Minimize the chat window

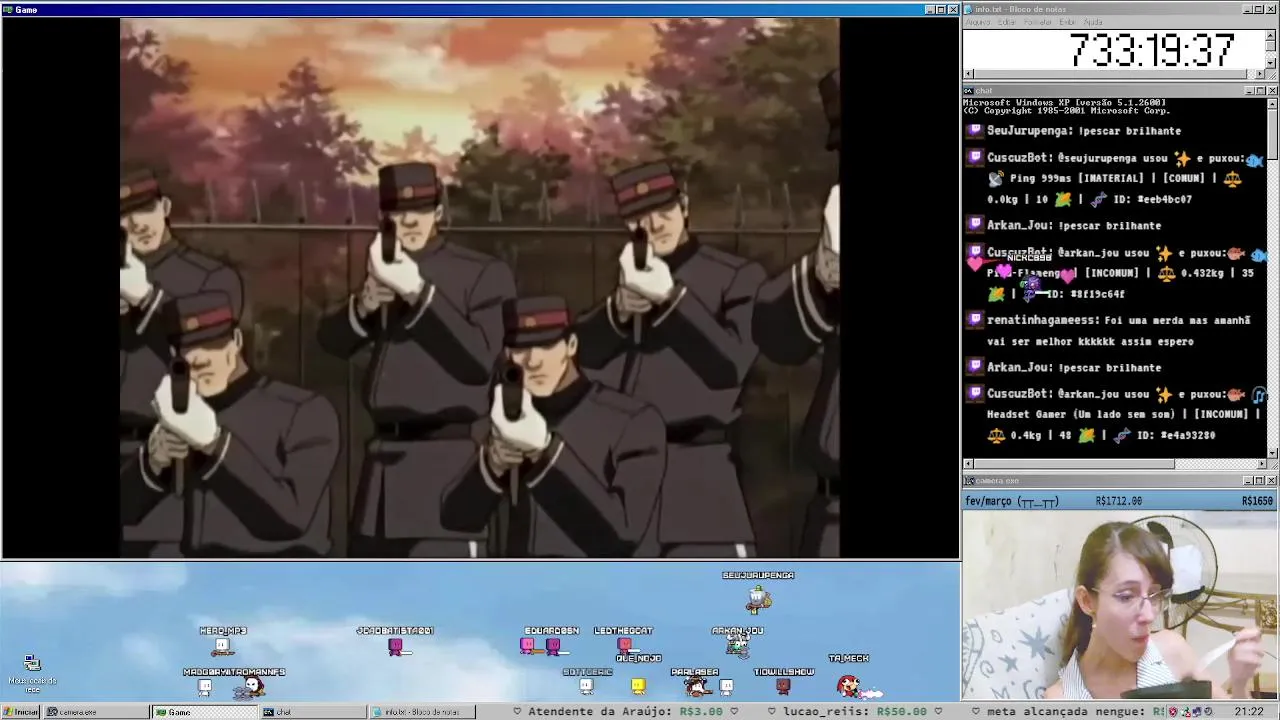(x=1249, y=91)
